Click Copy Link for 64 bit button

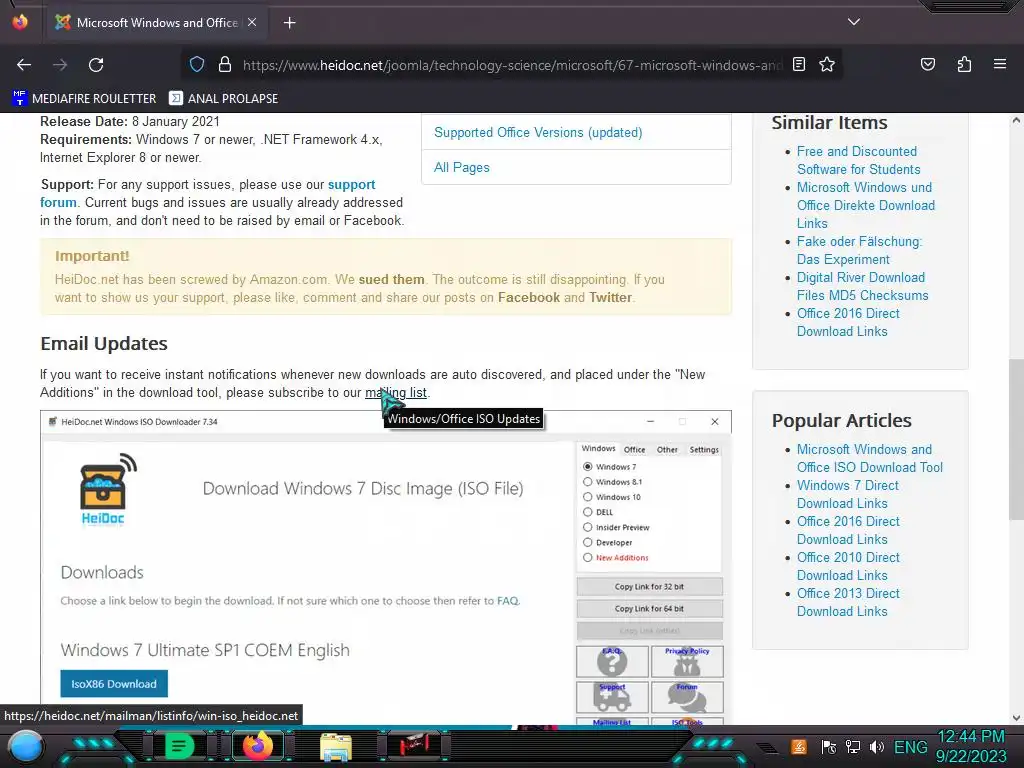click(x=649, y=609)
